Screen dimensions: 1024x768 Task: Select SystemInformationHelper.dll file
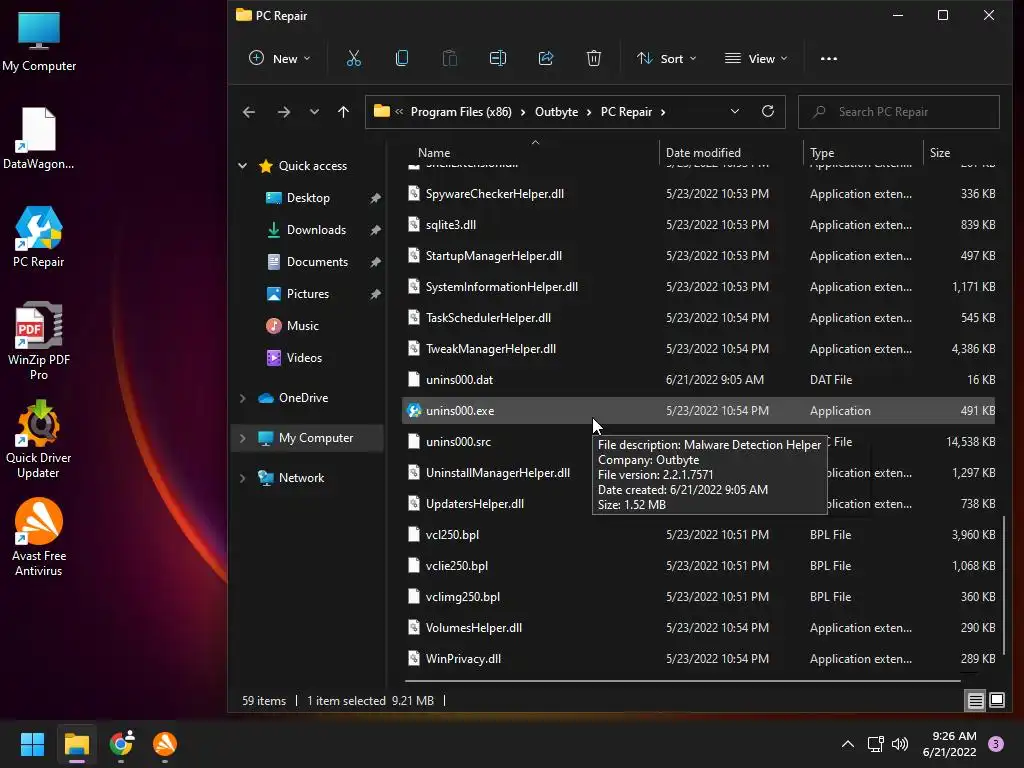coord(699,287)
